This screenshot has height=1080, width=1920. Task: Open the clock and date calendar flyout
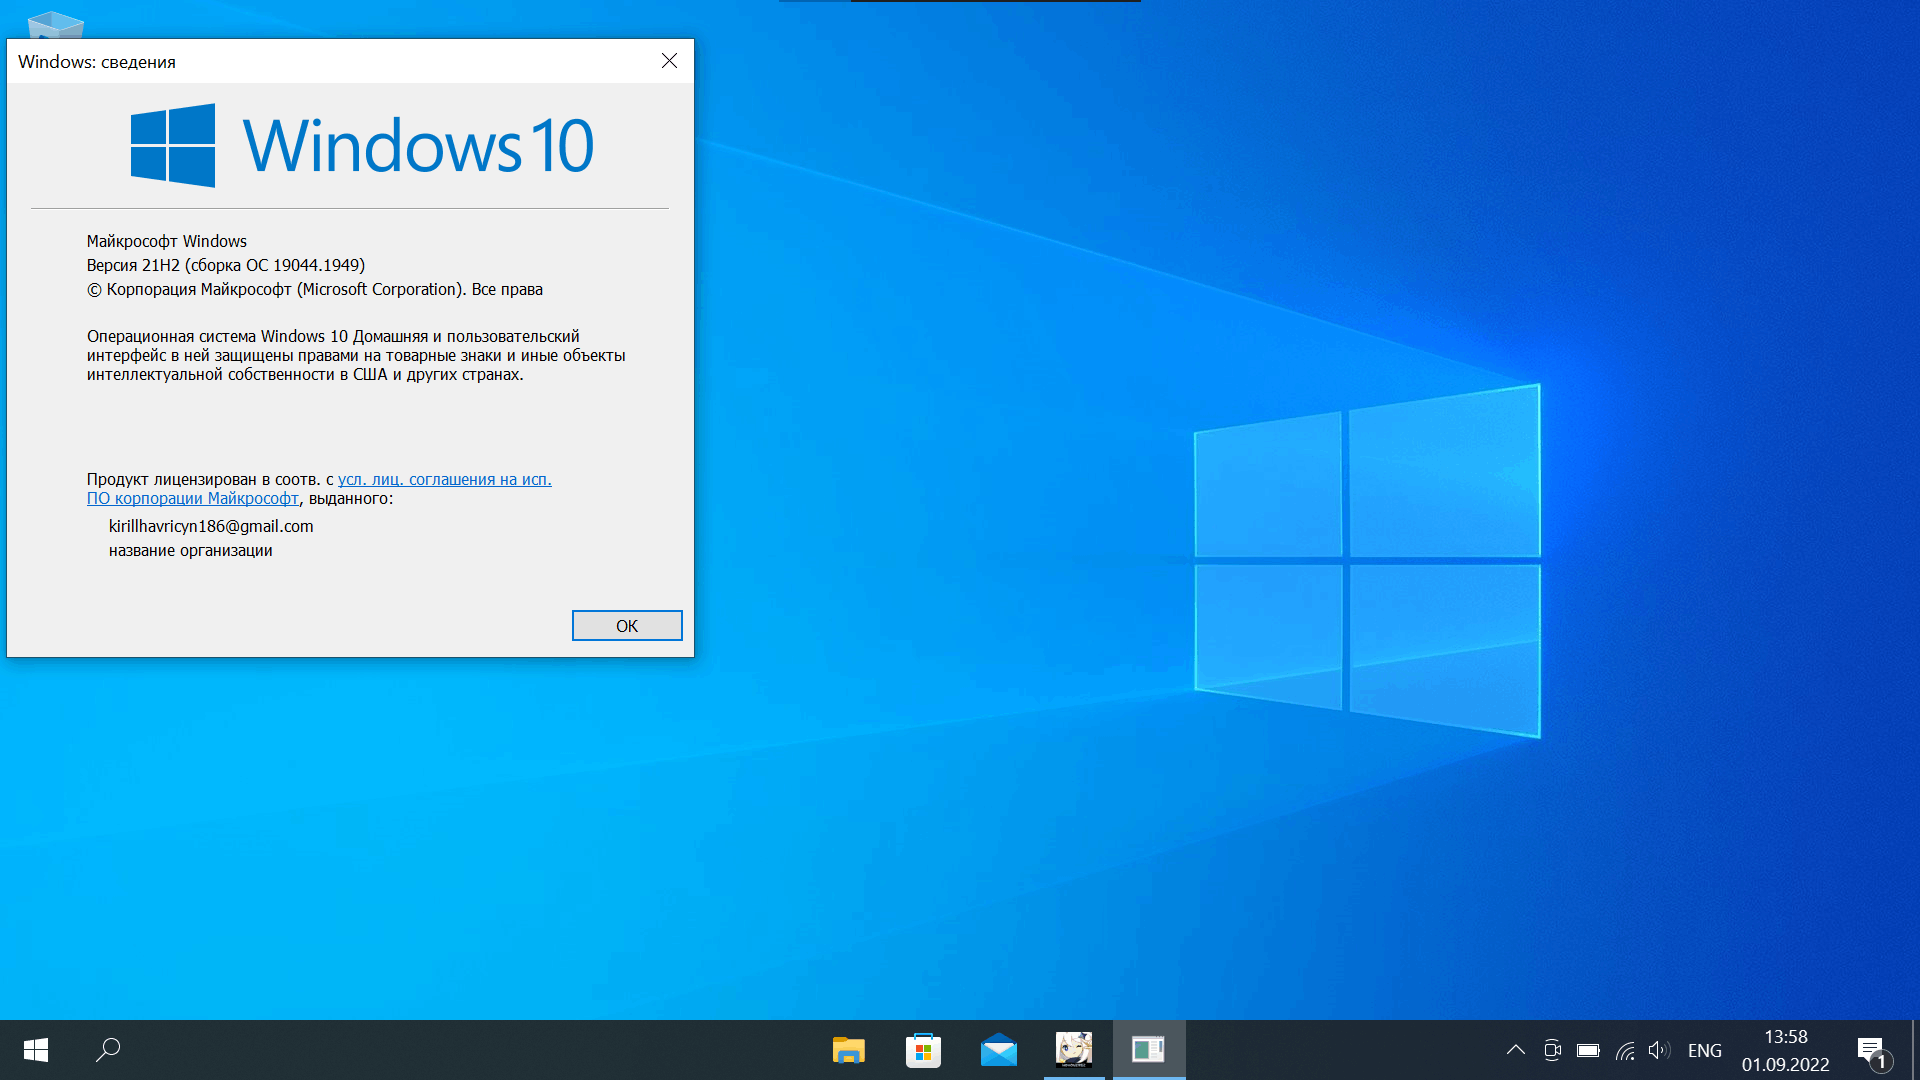(x=1785, y=1050)
